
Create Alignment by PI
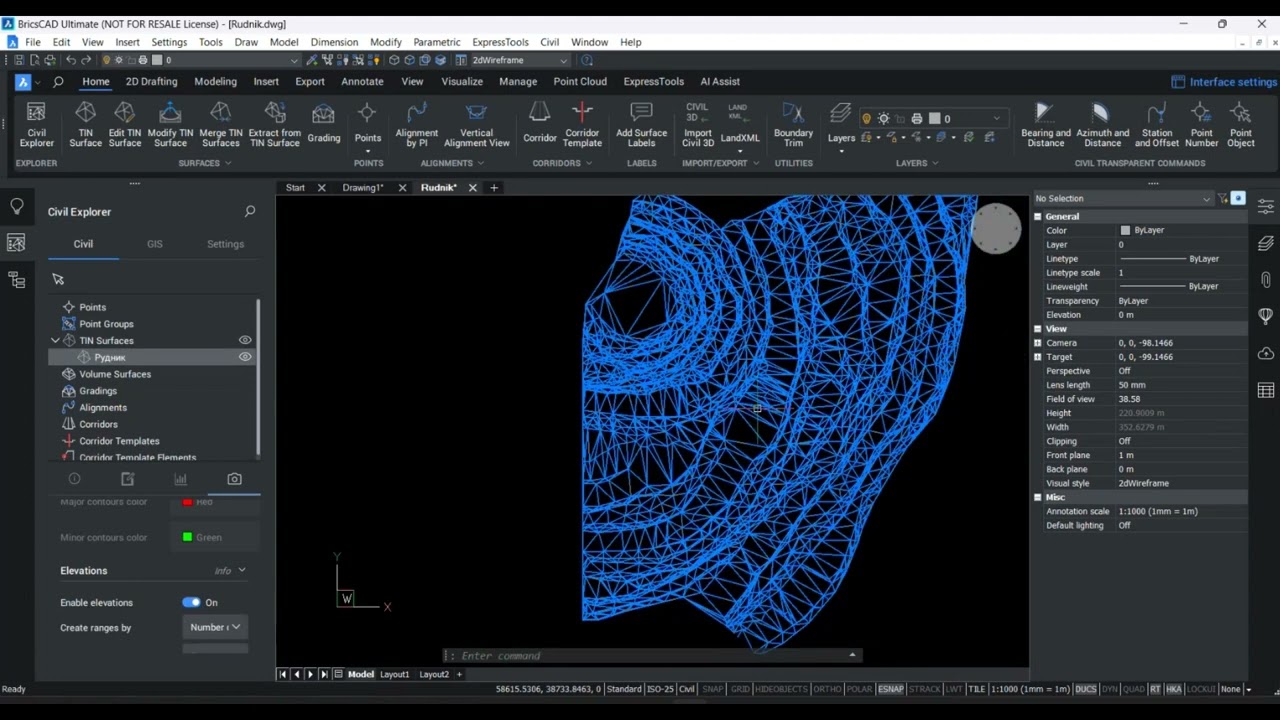(x=417, y=124)
